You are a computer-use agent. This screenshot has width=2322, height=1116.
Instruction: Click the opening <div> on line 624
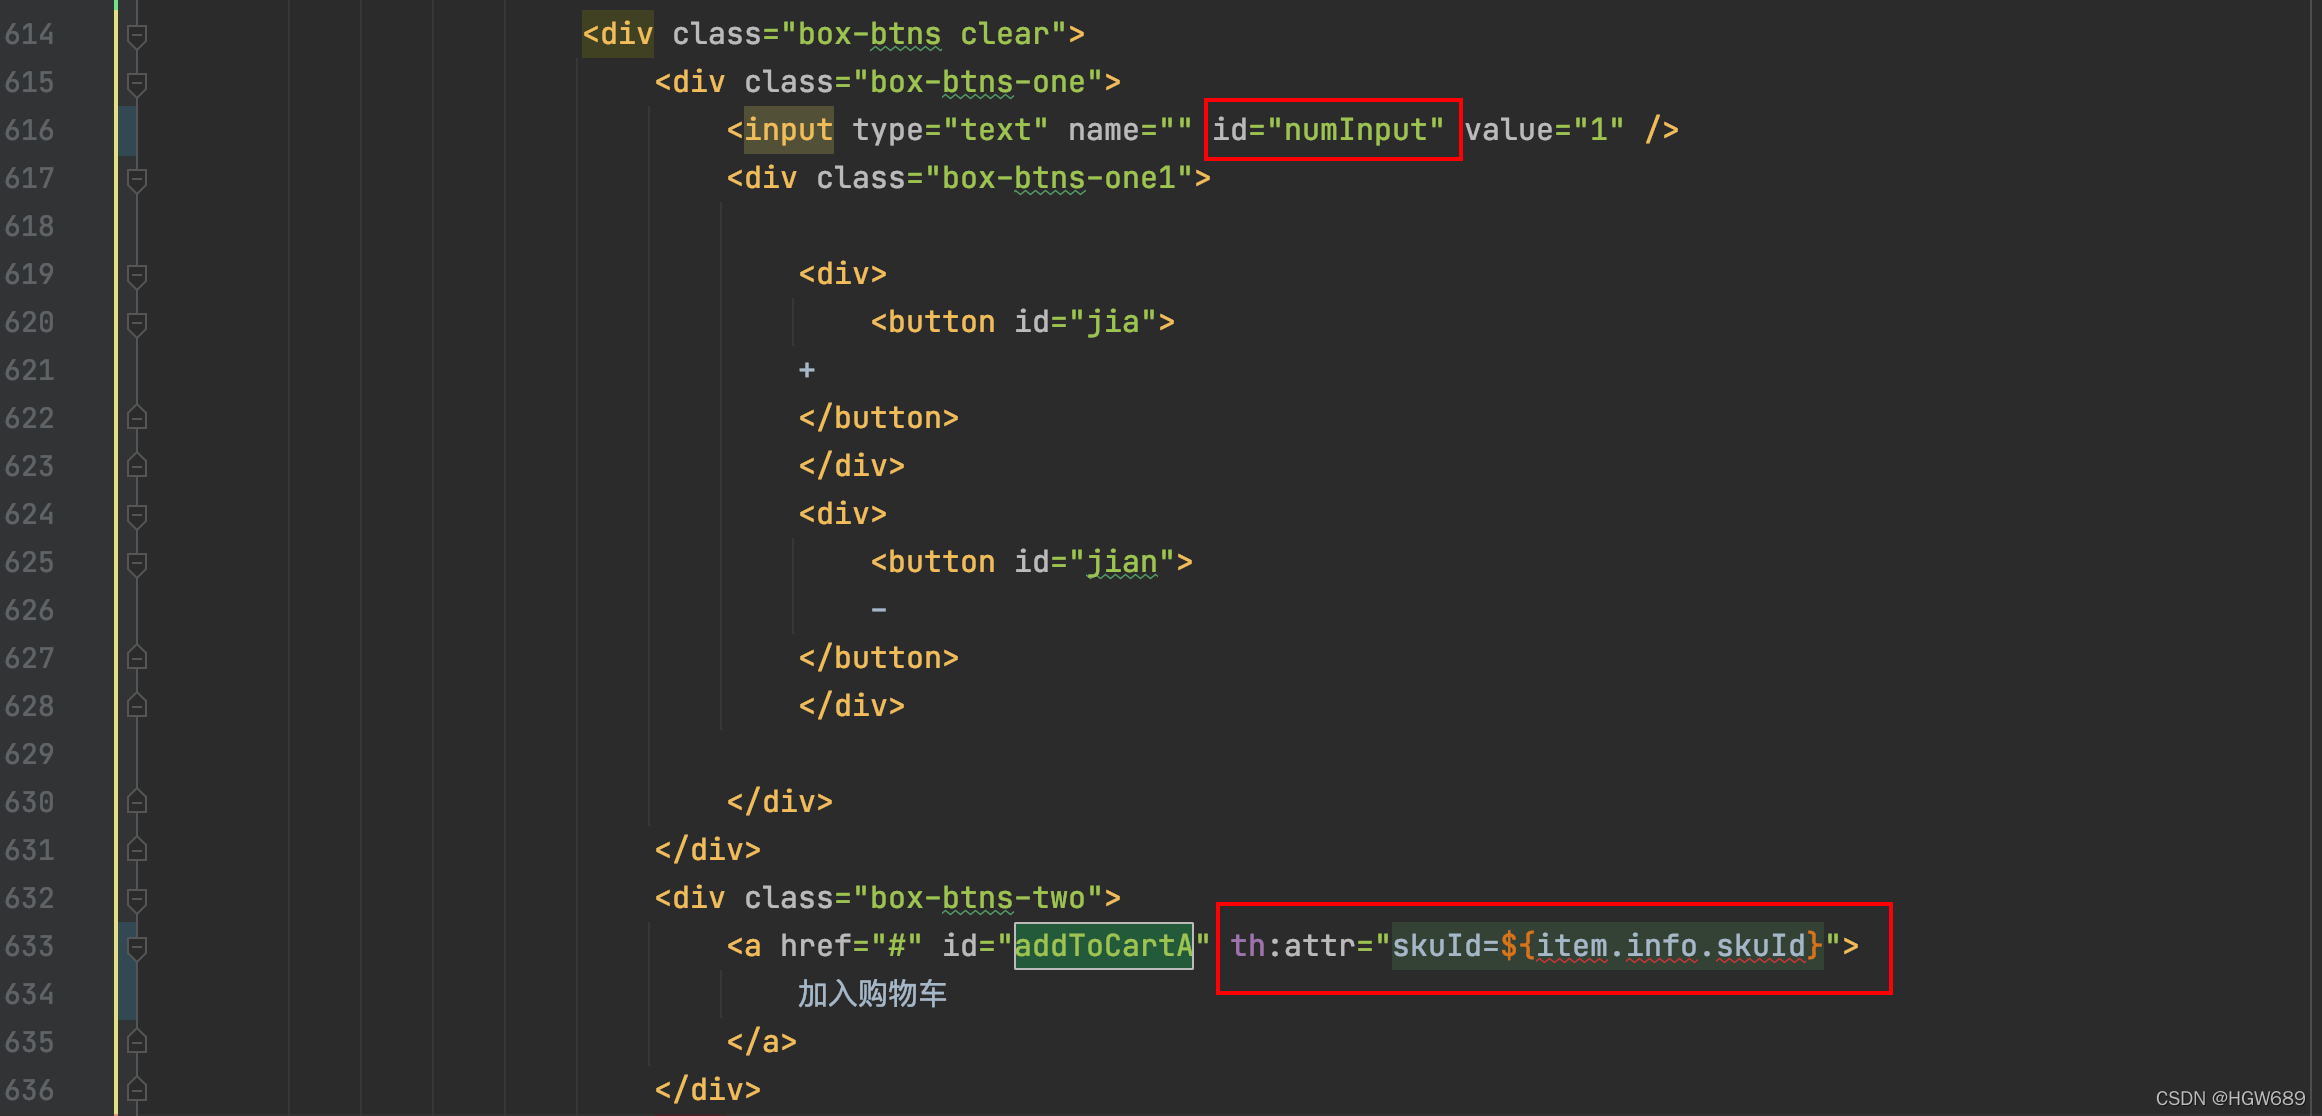(x=843, y=514)
